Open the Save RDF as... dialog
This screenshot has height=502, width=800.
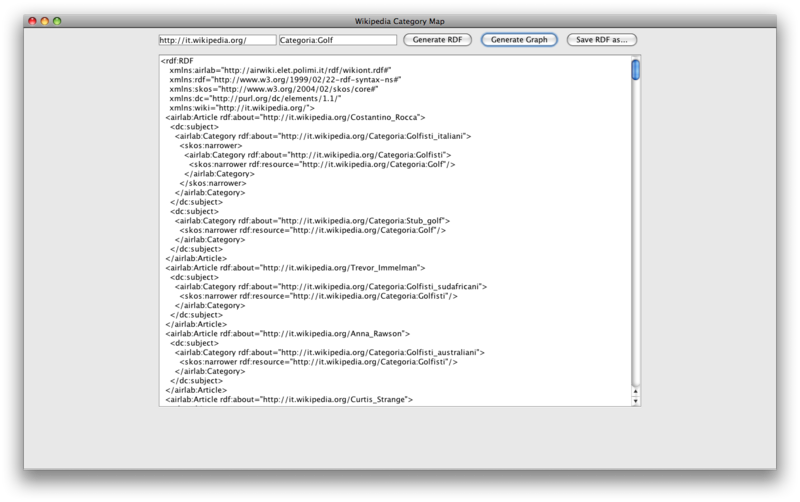[603, 40]
